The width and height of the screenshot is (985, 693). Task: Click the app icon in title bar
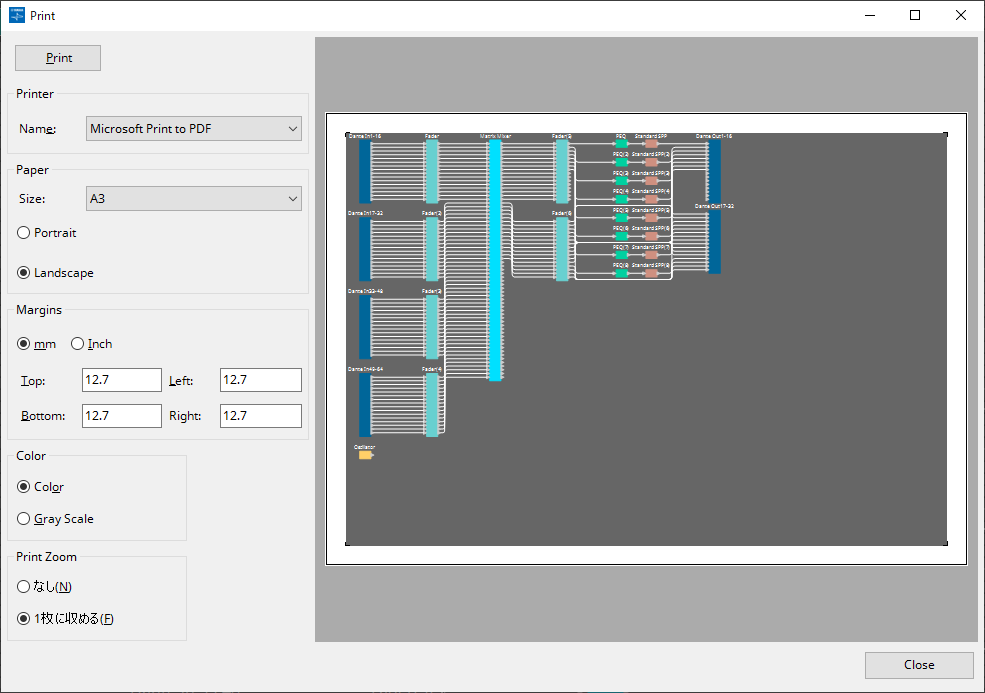point(16,15)
